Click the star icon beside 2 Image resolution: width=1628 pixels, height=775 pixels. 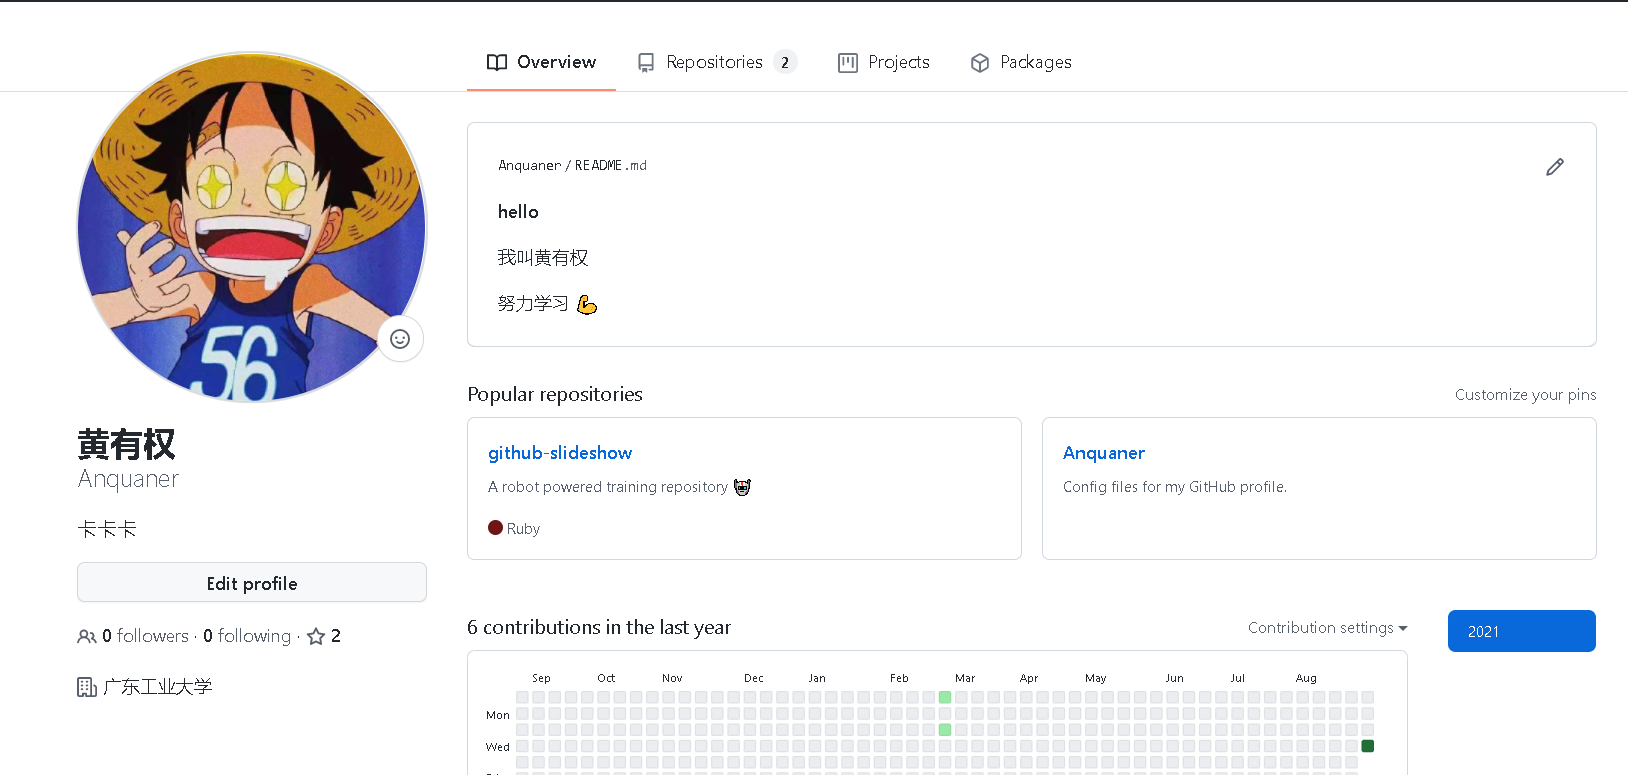[x=316, y=636]
